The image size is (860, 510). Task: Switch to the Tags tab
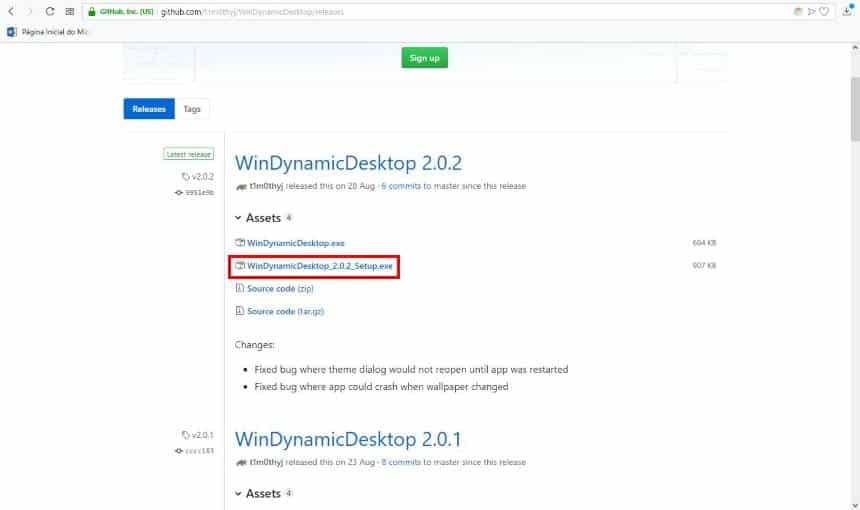(x=192, y=109)
